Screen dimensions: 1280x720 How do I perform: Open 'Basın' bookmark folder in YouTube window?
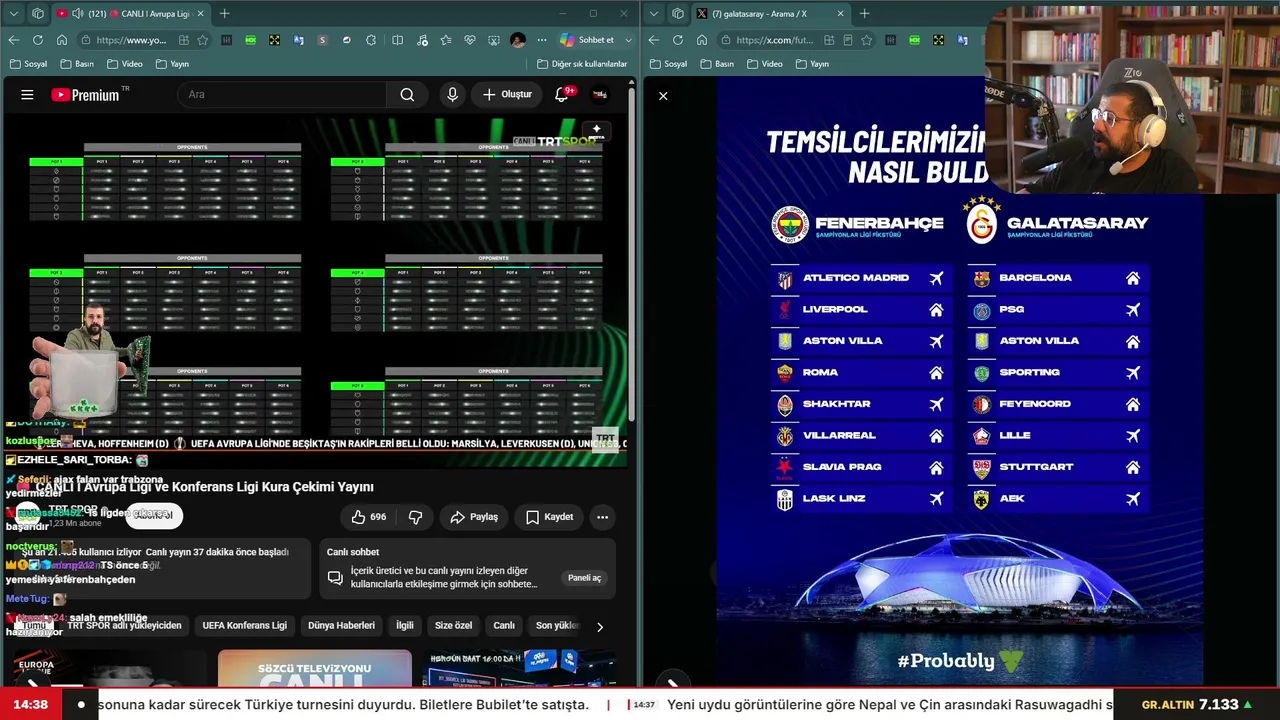[x=77, y=64]
